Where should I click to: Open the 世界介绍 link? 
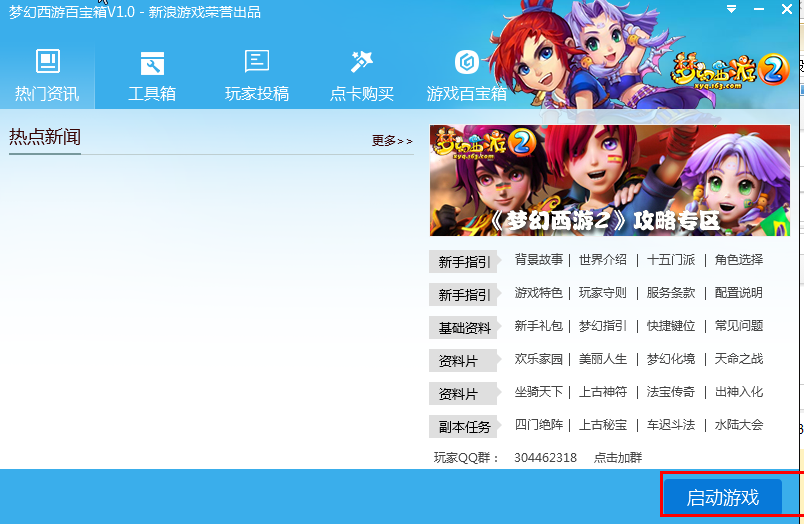(602, 259)
